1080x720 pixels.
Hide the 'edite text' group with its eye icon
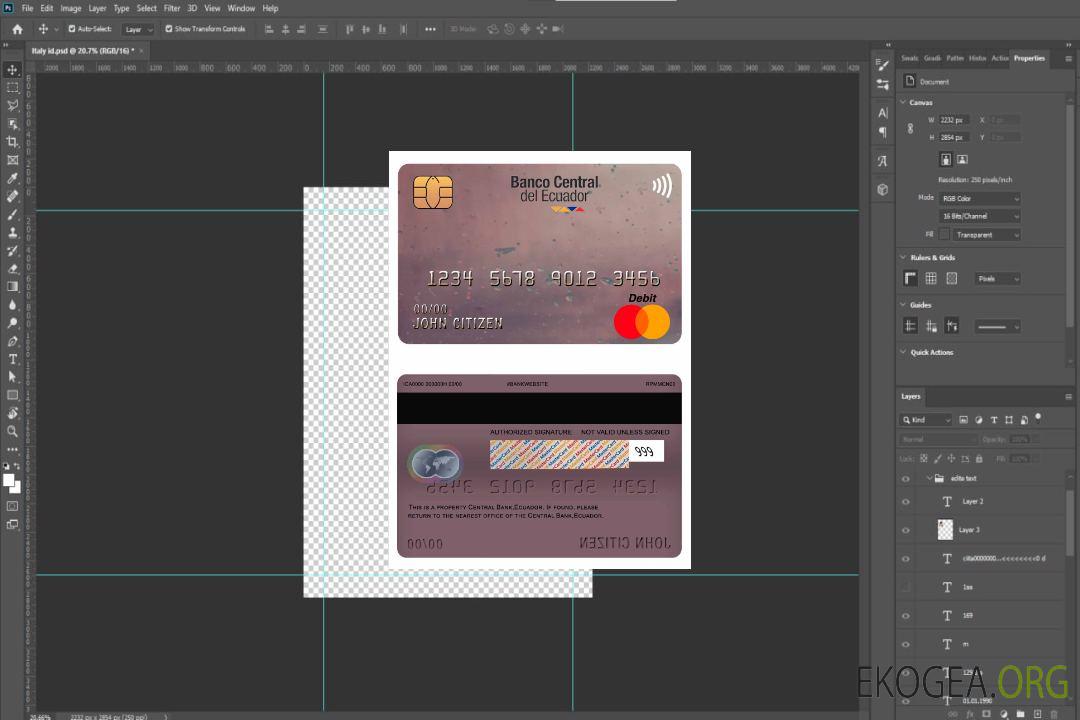tap(906, 479)
